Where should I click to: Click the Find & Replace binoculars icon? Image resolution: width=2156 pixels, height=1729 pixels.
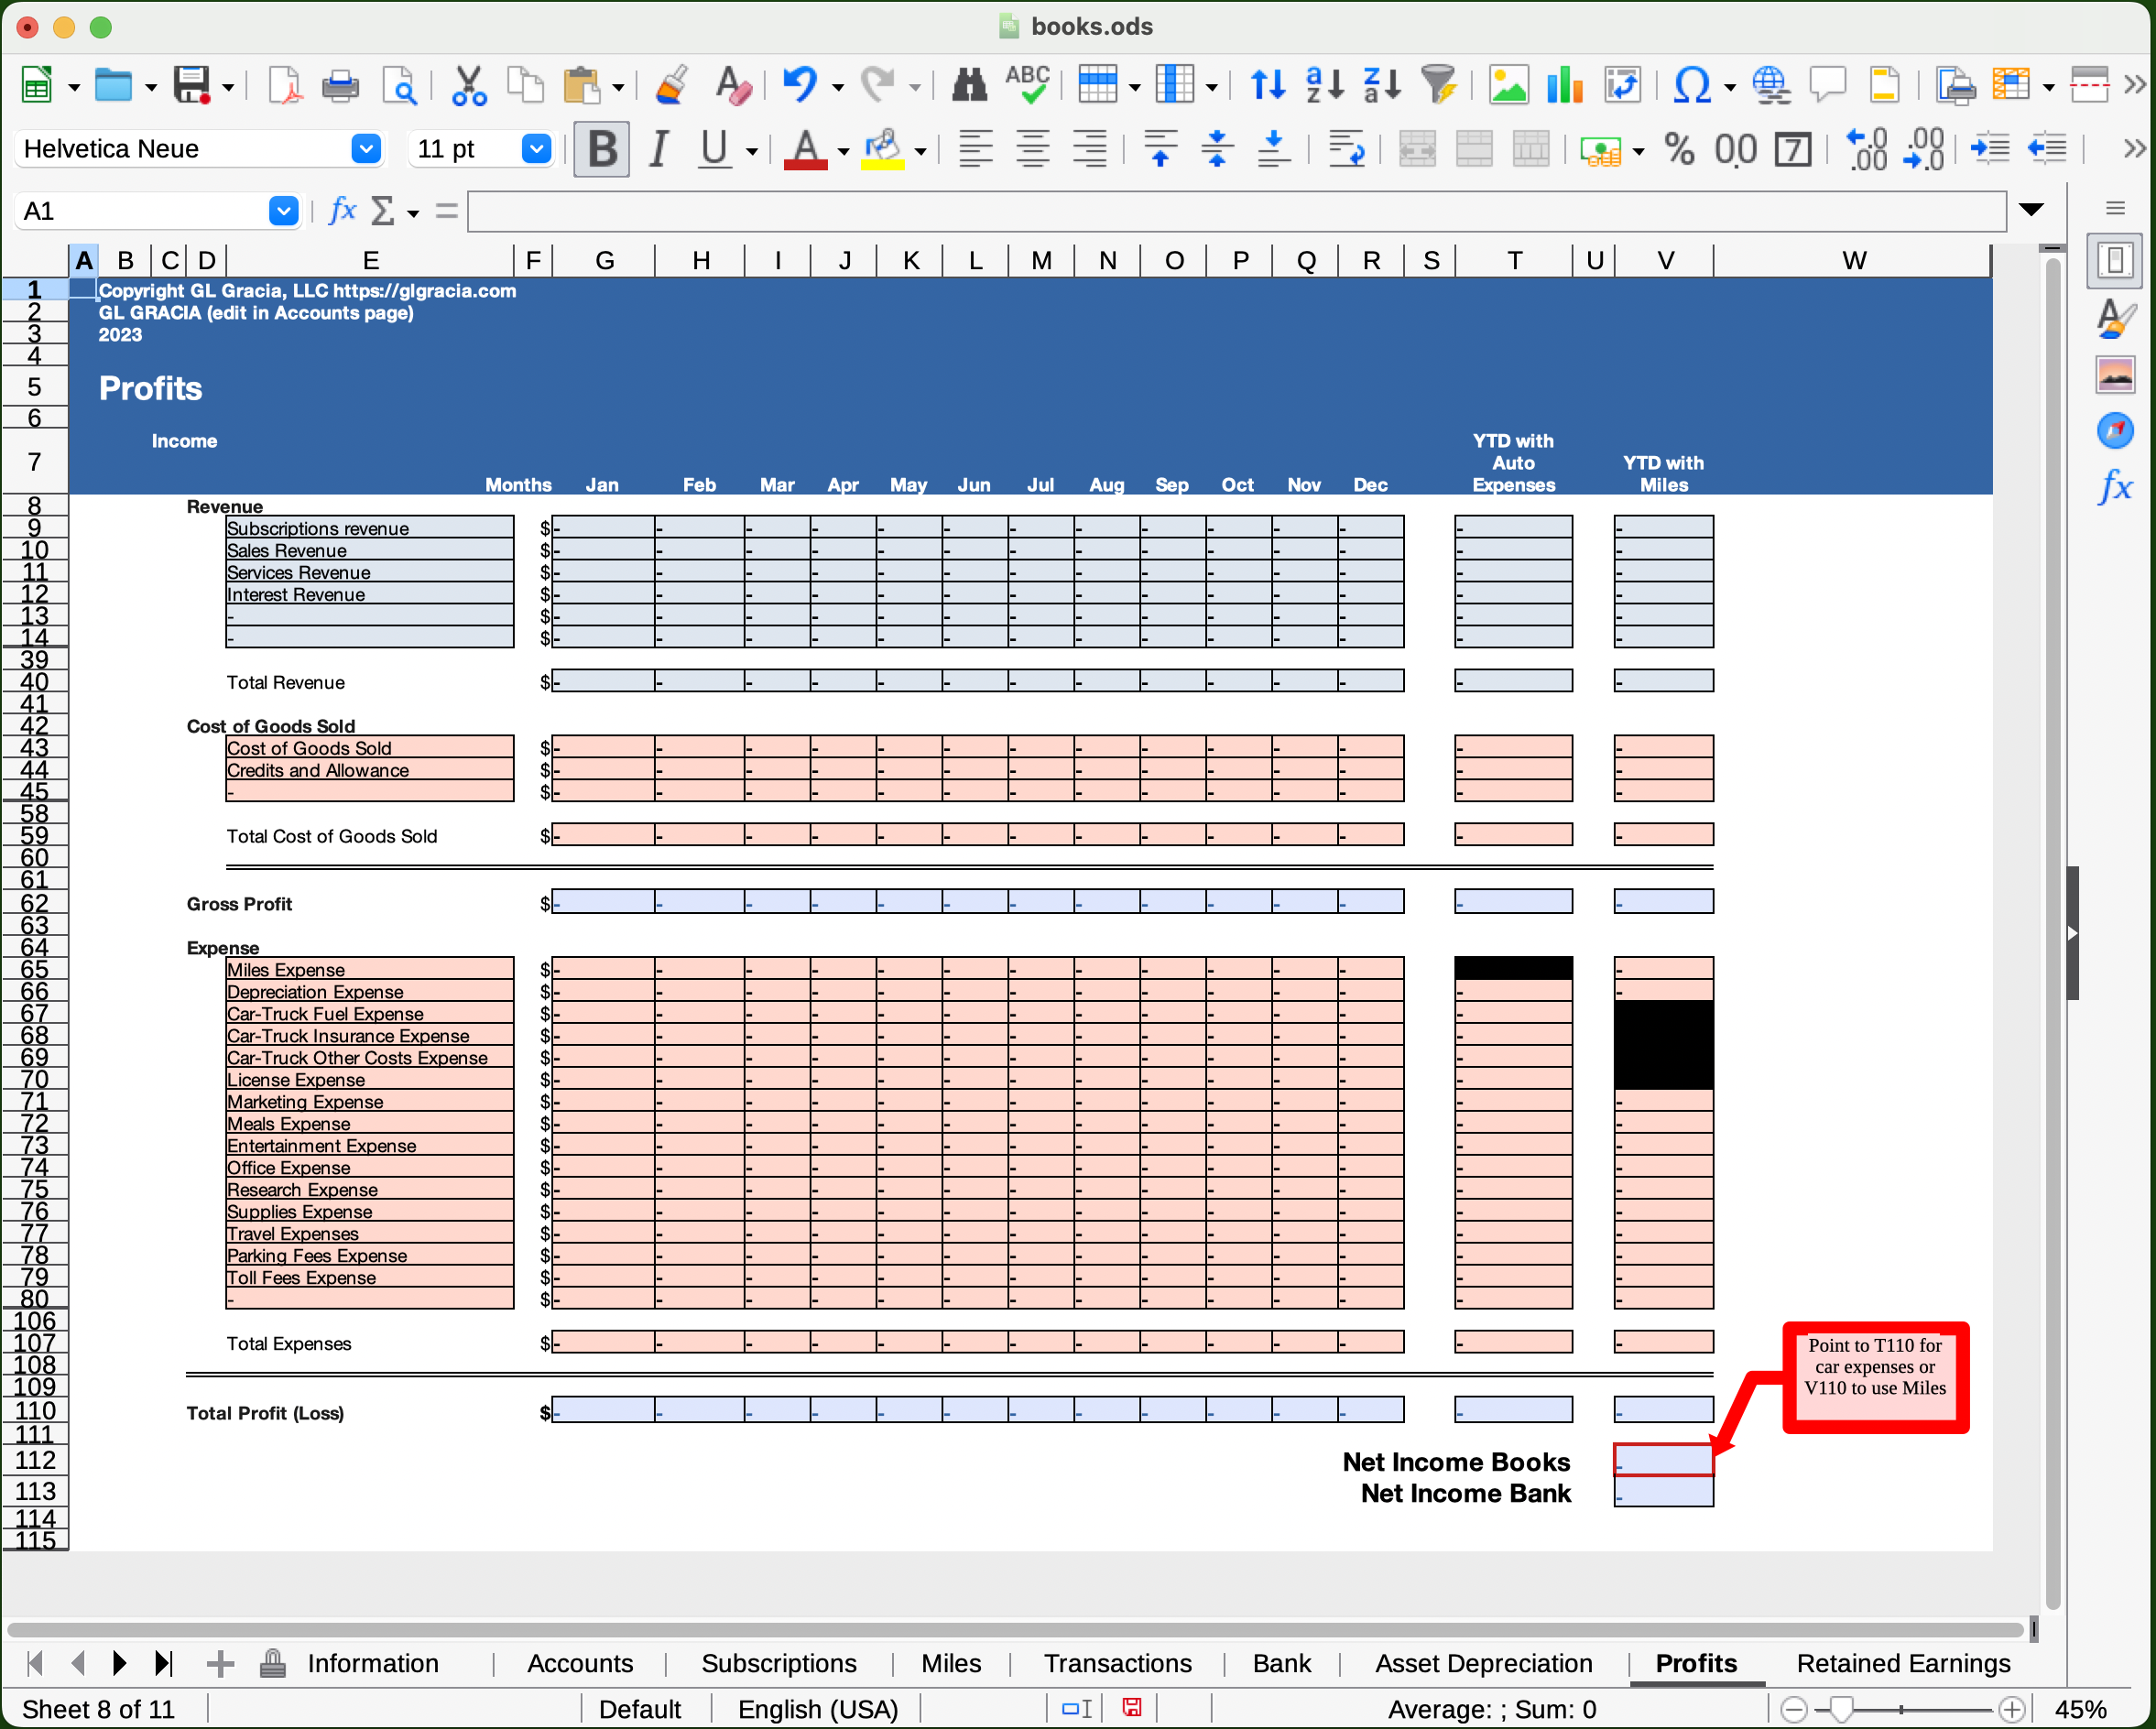[x=968, y=86]
